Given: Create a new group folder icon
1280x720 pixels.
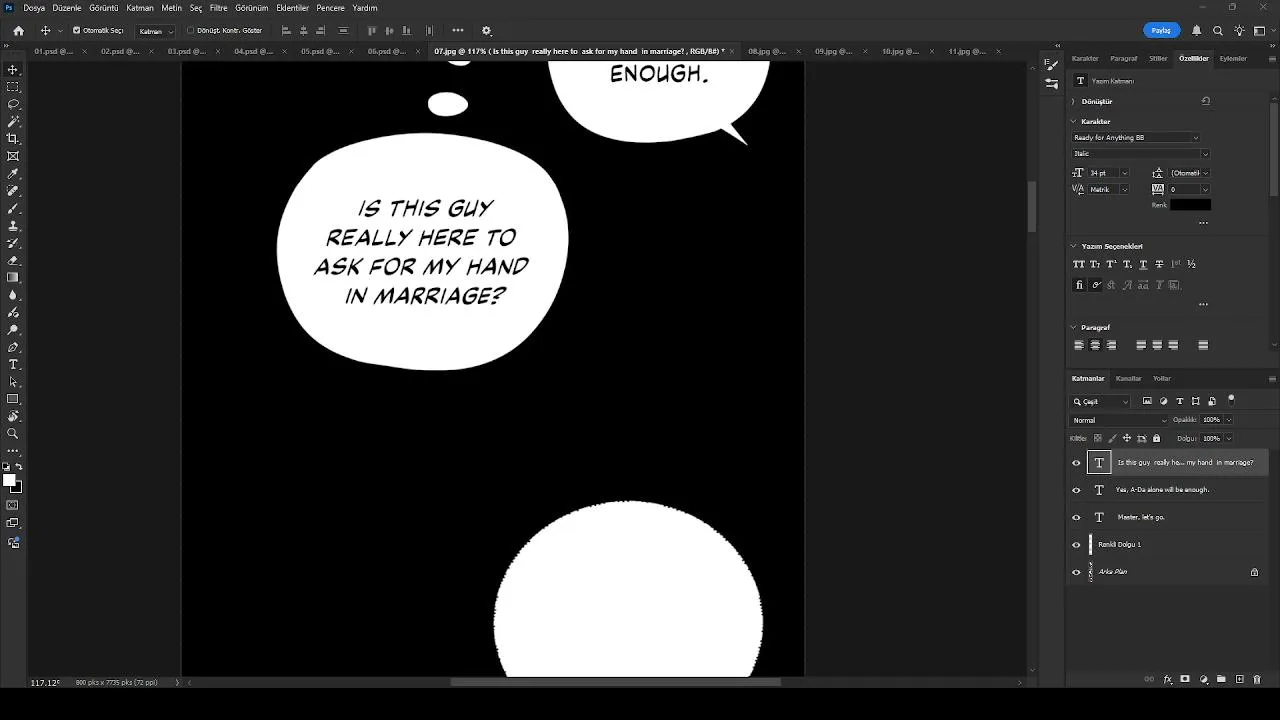Looking at the screenshot, I should (1221, 680).
